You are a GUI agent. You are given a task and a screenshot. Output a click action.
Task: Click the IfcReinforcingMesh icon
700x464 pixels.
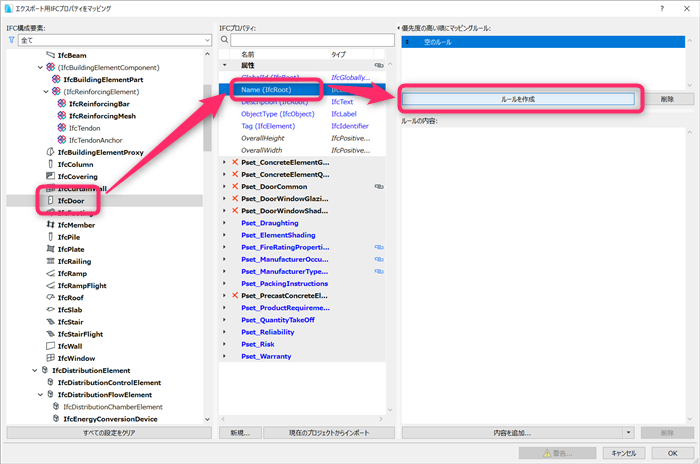62,115
